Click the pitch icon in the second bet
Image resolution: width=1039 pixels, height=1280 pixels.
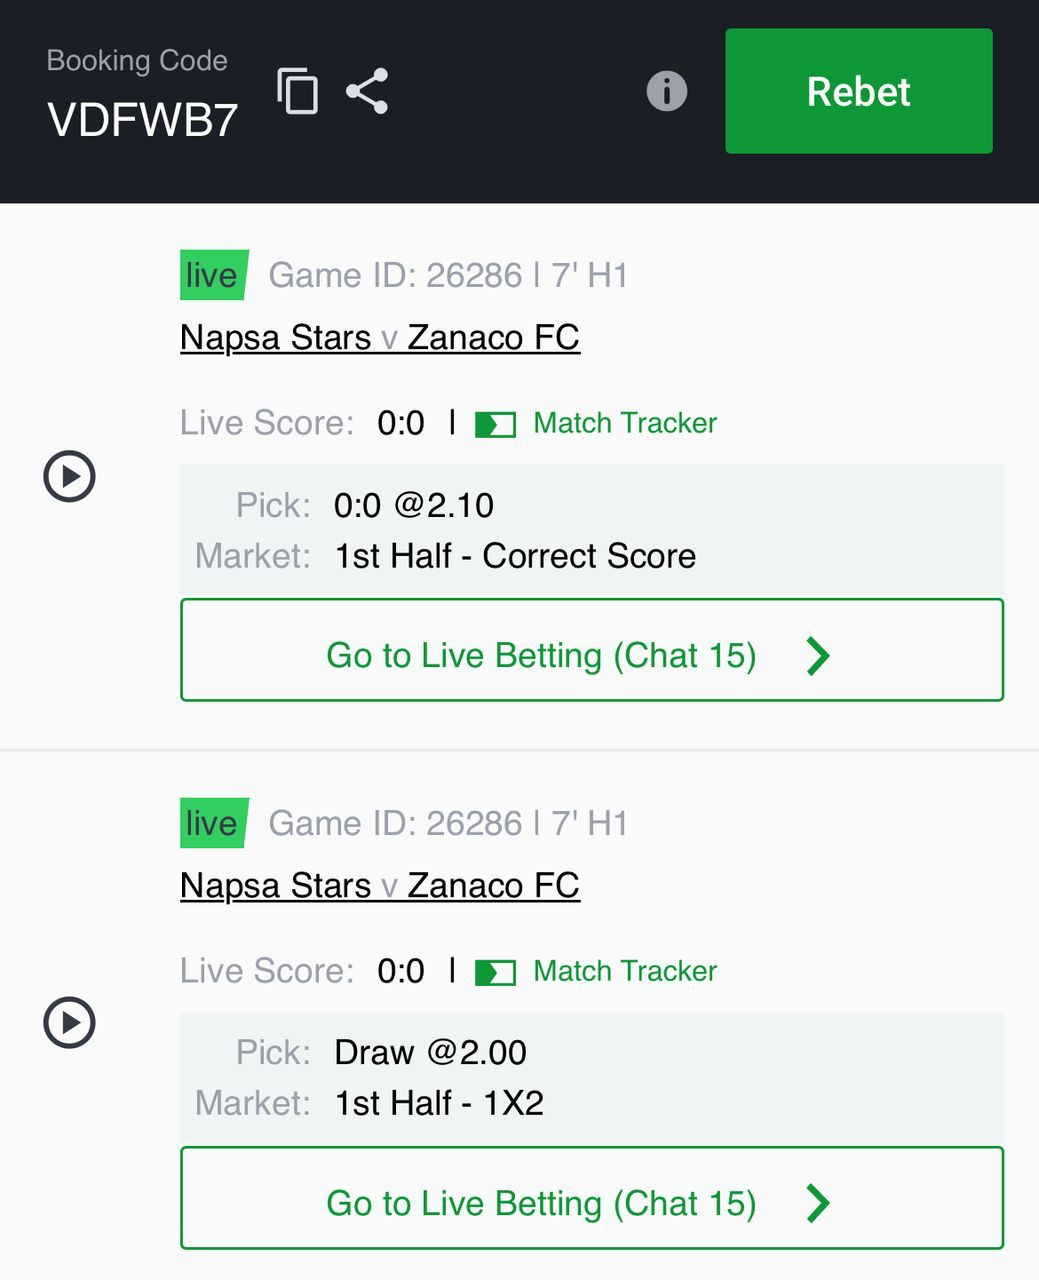[495, 973]
